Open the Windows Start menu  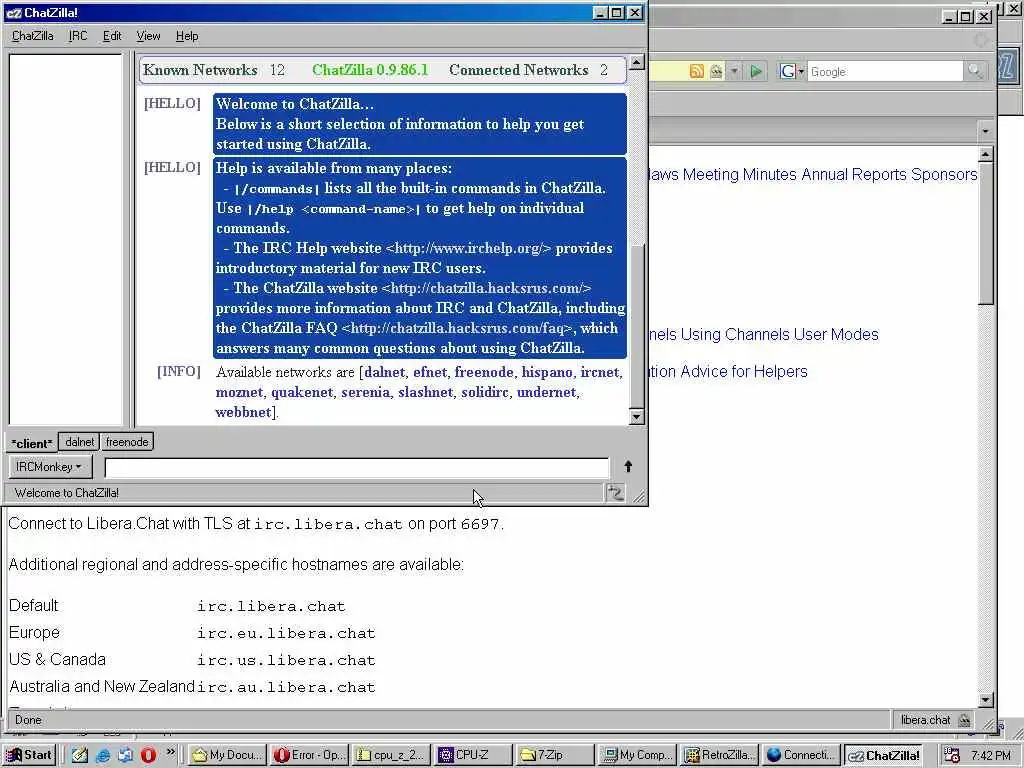tap(29, 755)
